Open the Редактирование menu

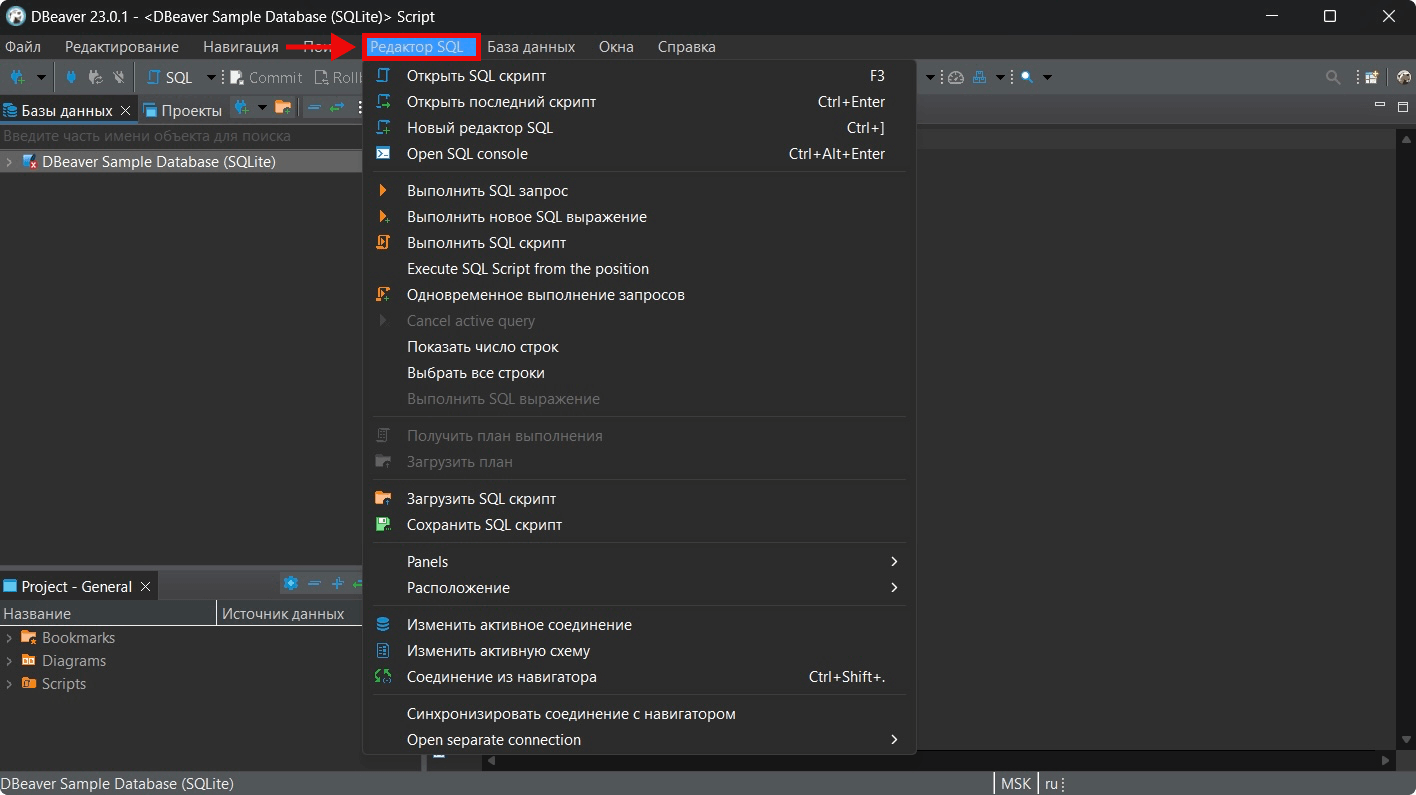point(122,47)
